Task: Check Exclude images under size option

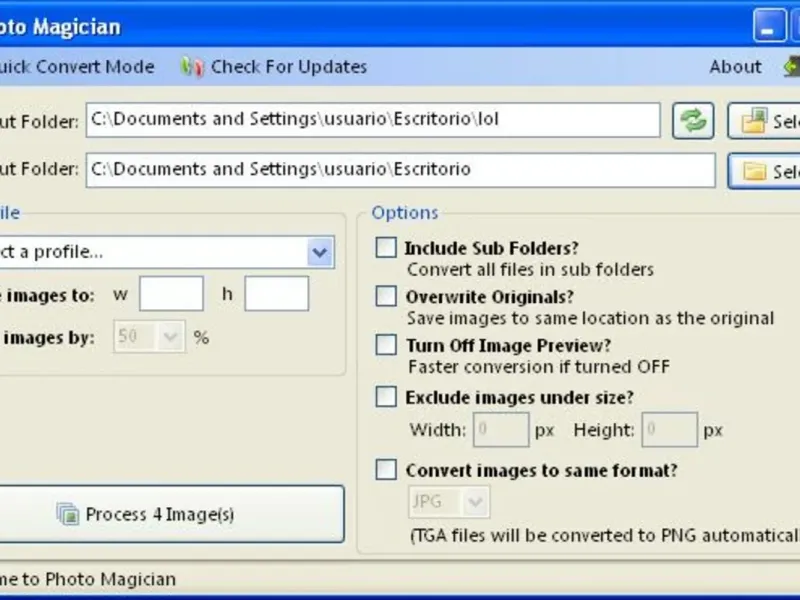Action: [386, 396]
